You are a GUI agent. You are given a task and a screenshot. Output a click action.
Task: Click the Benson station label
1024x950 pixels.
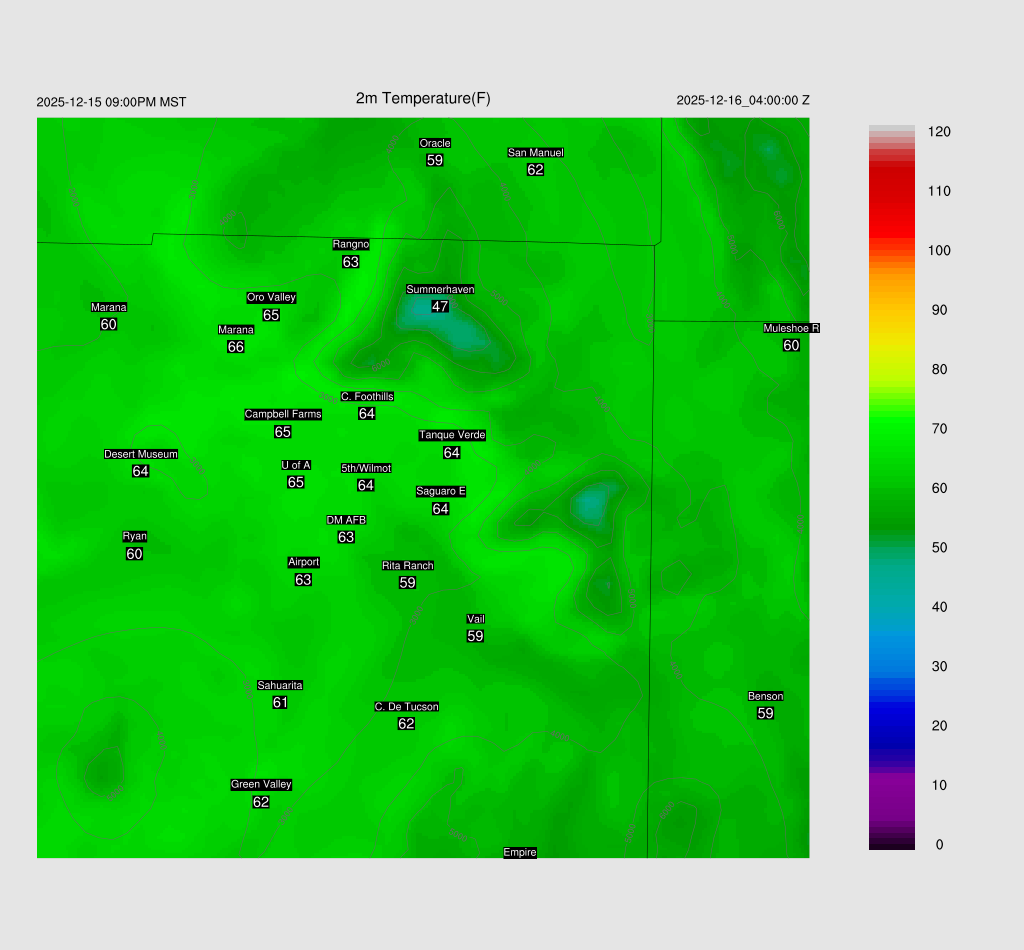coord(766,697)
